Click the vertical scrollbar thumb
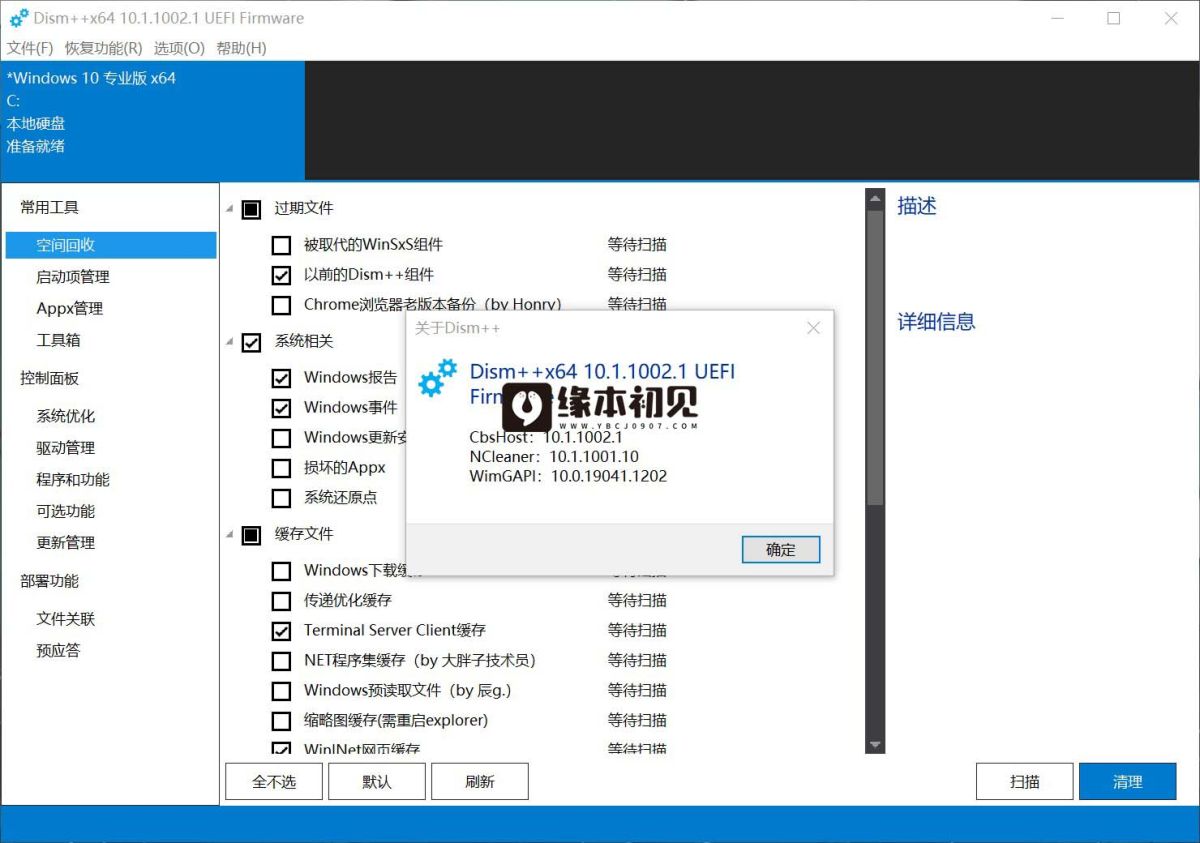The height and width of the screenshot is (843, 1200). (x=875, y=357)
